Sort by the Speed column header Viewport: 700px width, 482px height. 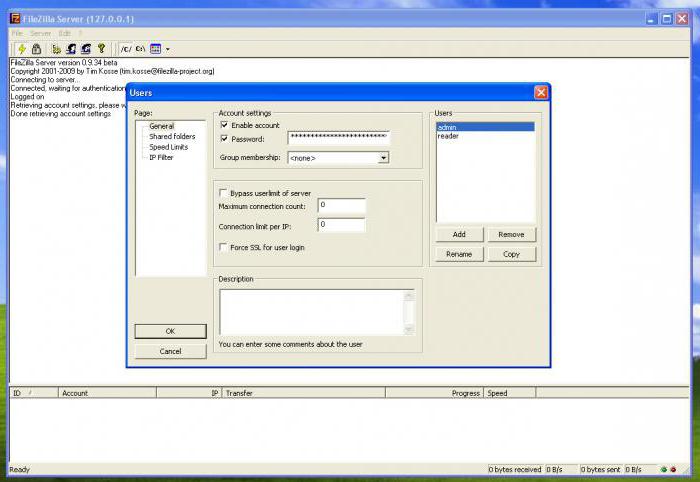[x=510, y=393]
